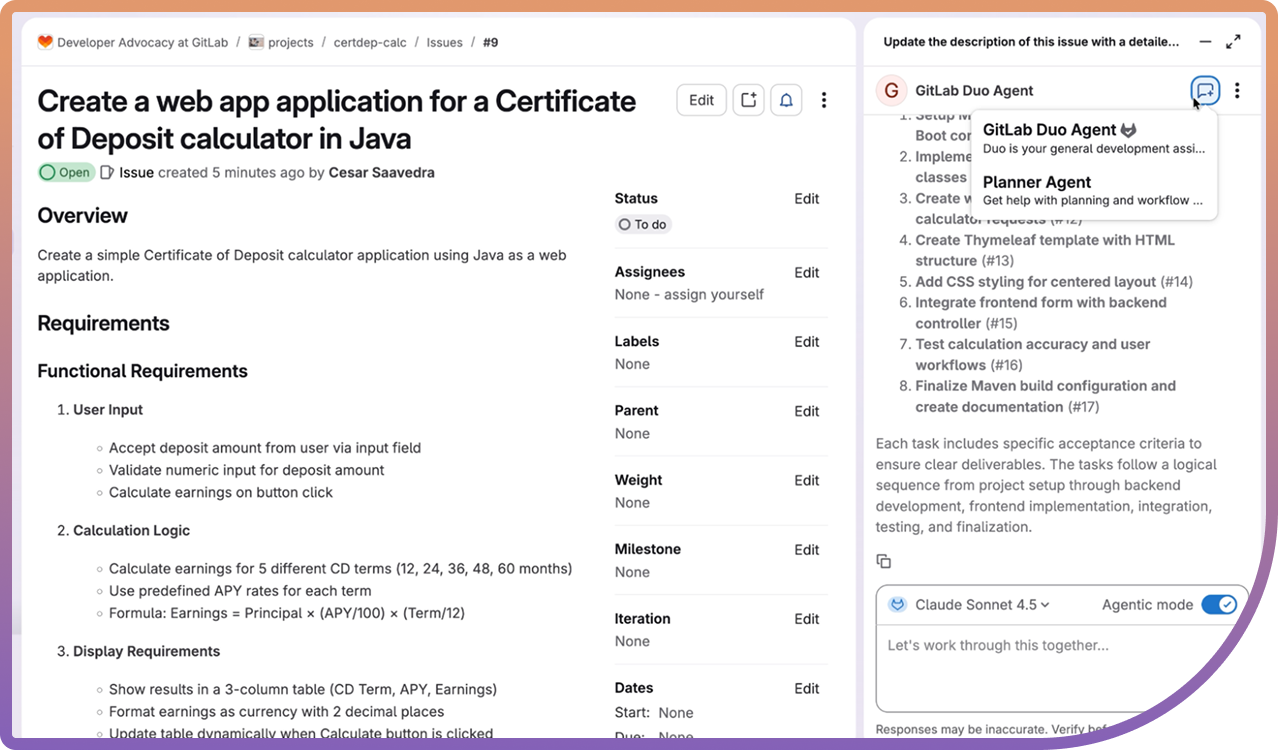
Task: Expand the GitLab Duo Agent panel
Action: coord(1233,41)
